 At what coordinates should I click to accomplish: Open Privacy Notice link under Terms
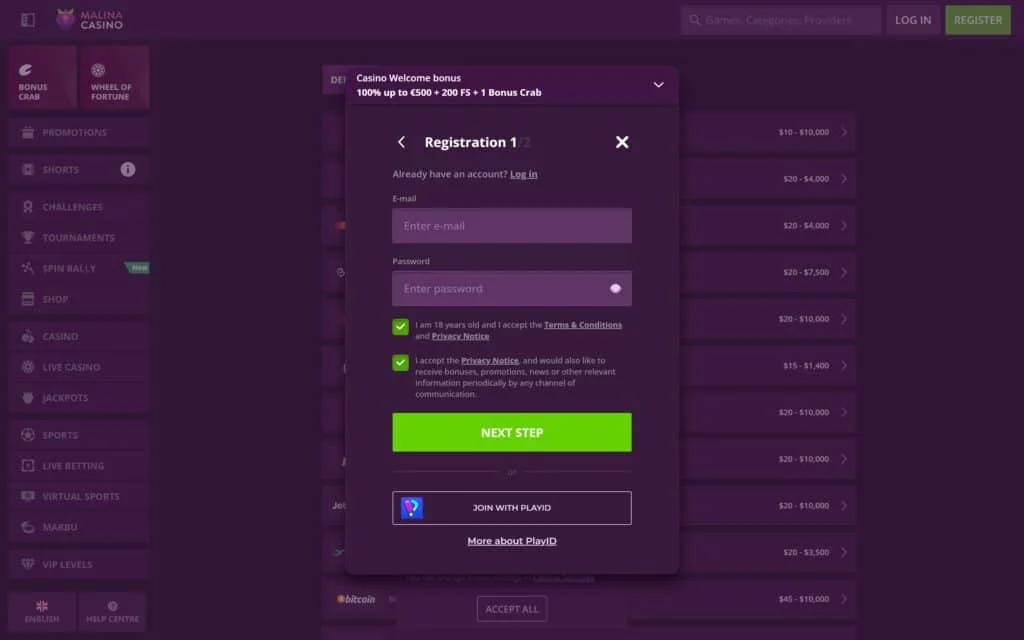click(460, 336)
